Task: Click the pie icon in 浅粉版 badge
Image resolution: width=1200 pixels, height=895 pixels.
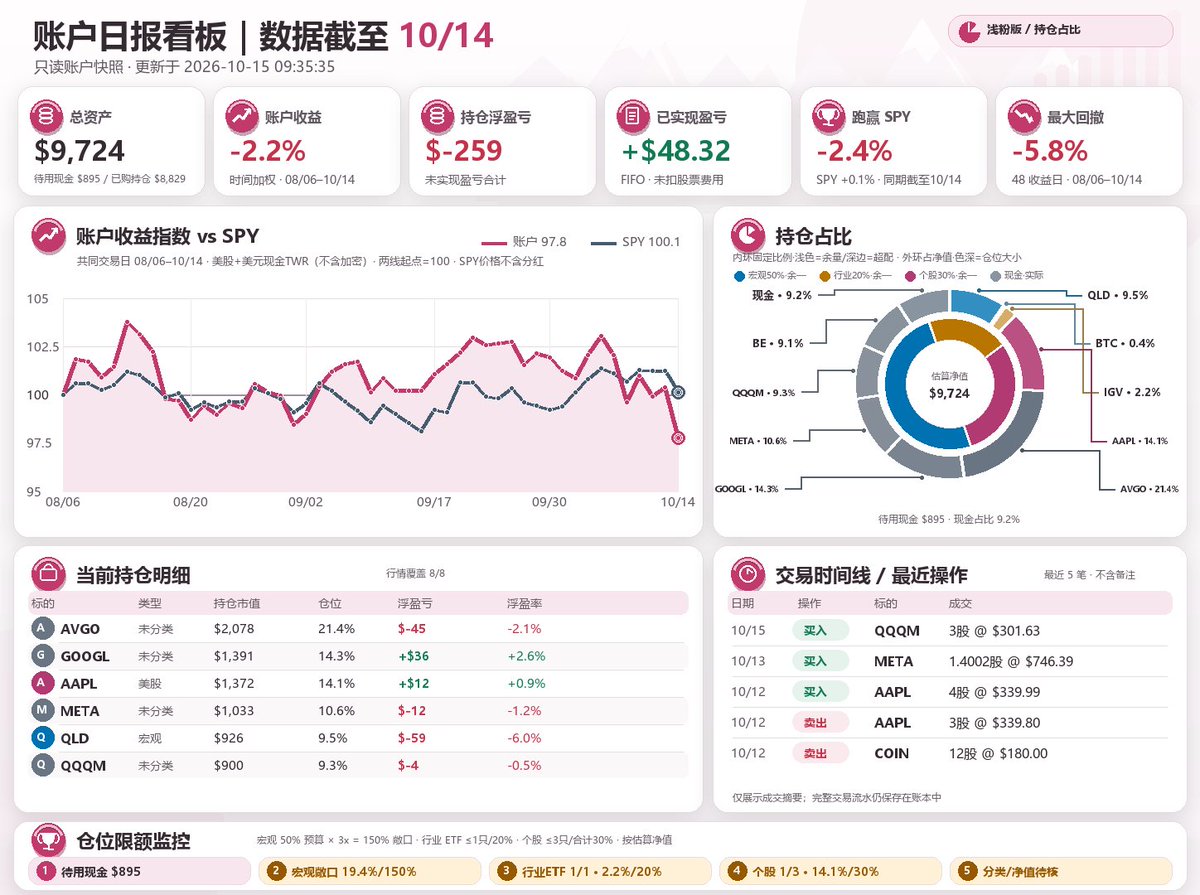Action: click(969, 31)
